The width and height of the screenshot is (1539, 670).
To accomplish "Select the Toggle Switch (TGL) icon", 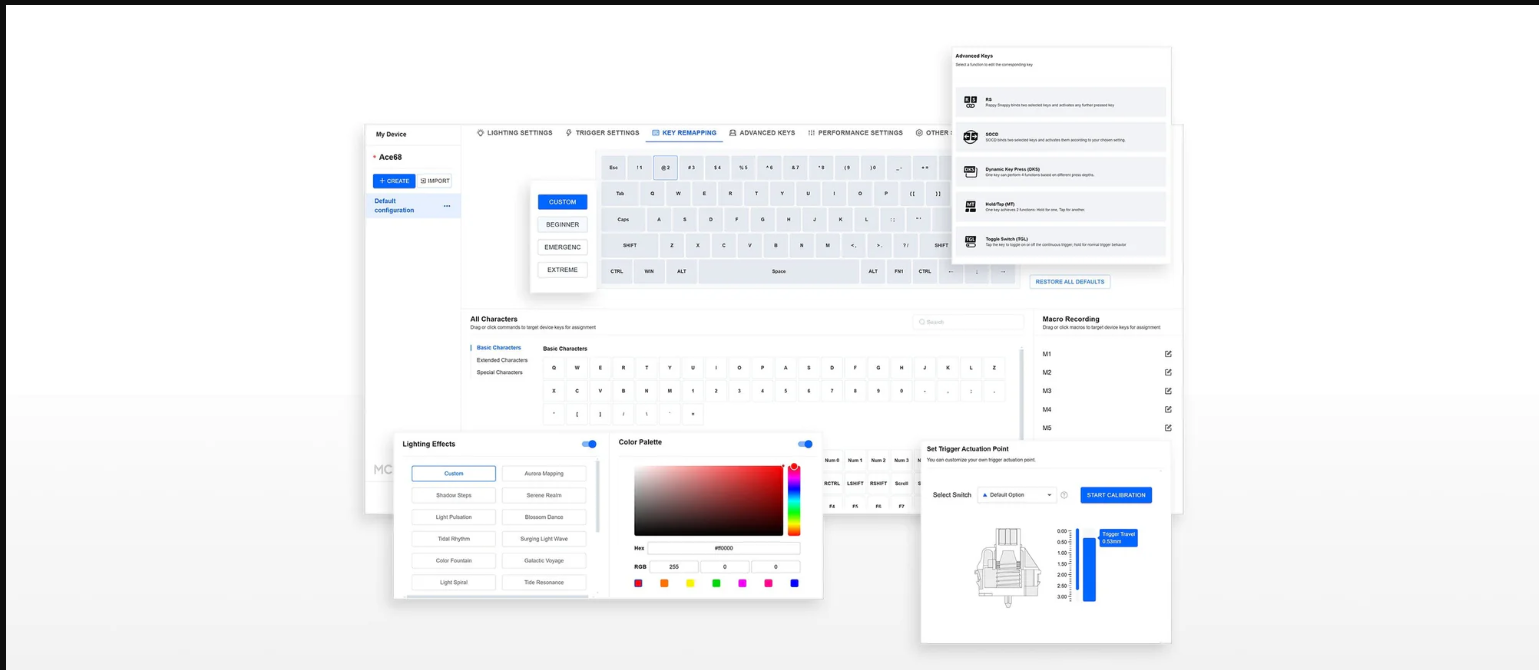I will click(x=970, y=241).
